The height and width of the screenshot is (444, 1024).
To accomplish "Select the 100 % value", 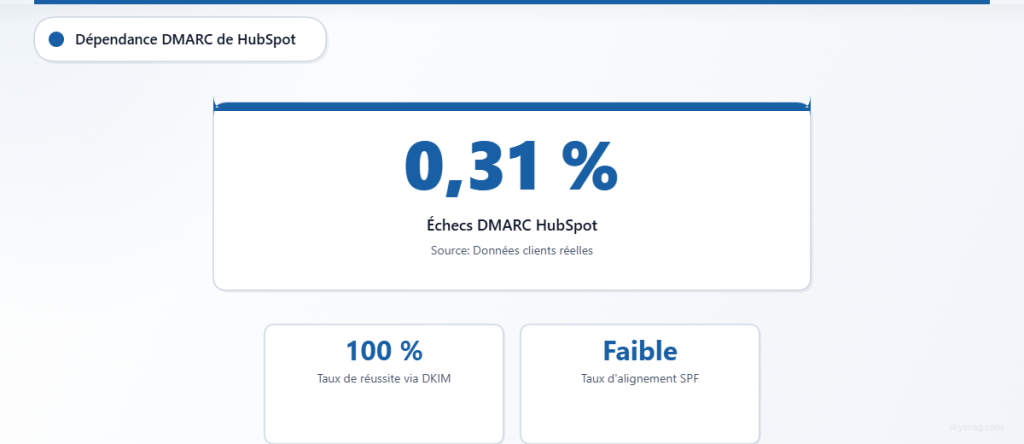I will pyautogui.click(x=384, y=351).
